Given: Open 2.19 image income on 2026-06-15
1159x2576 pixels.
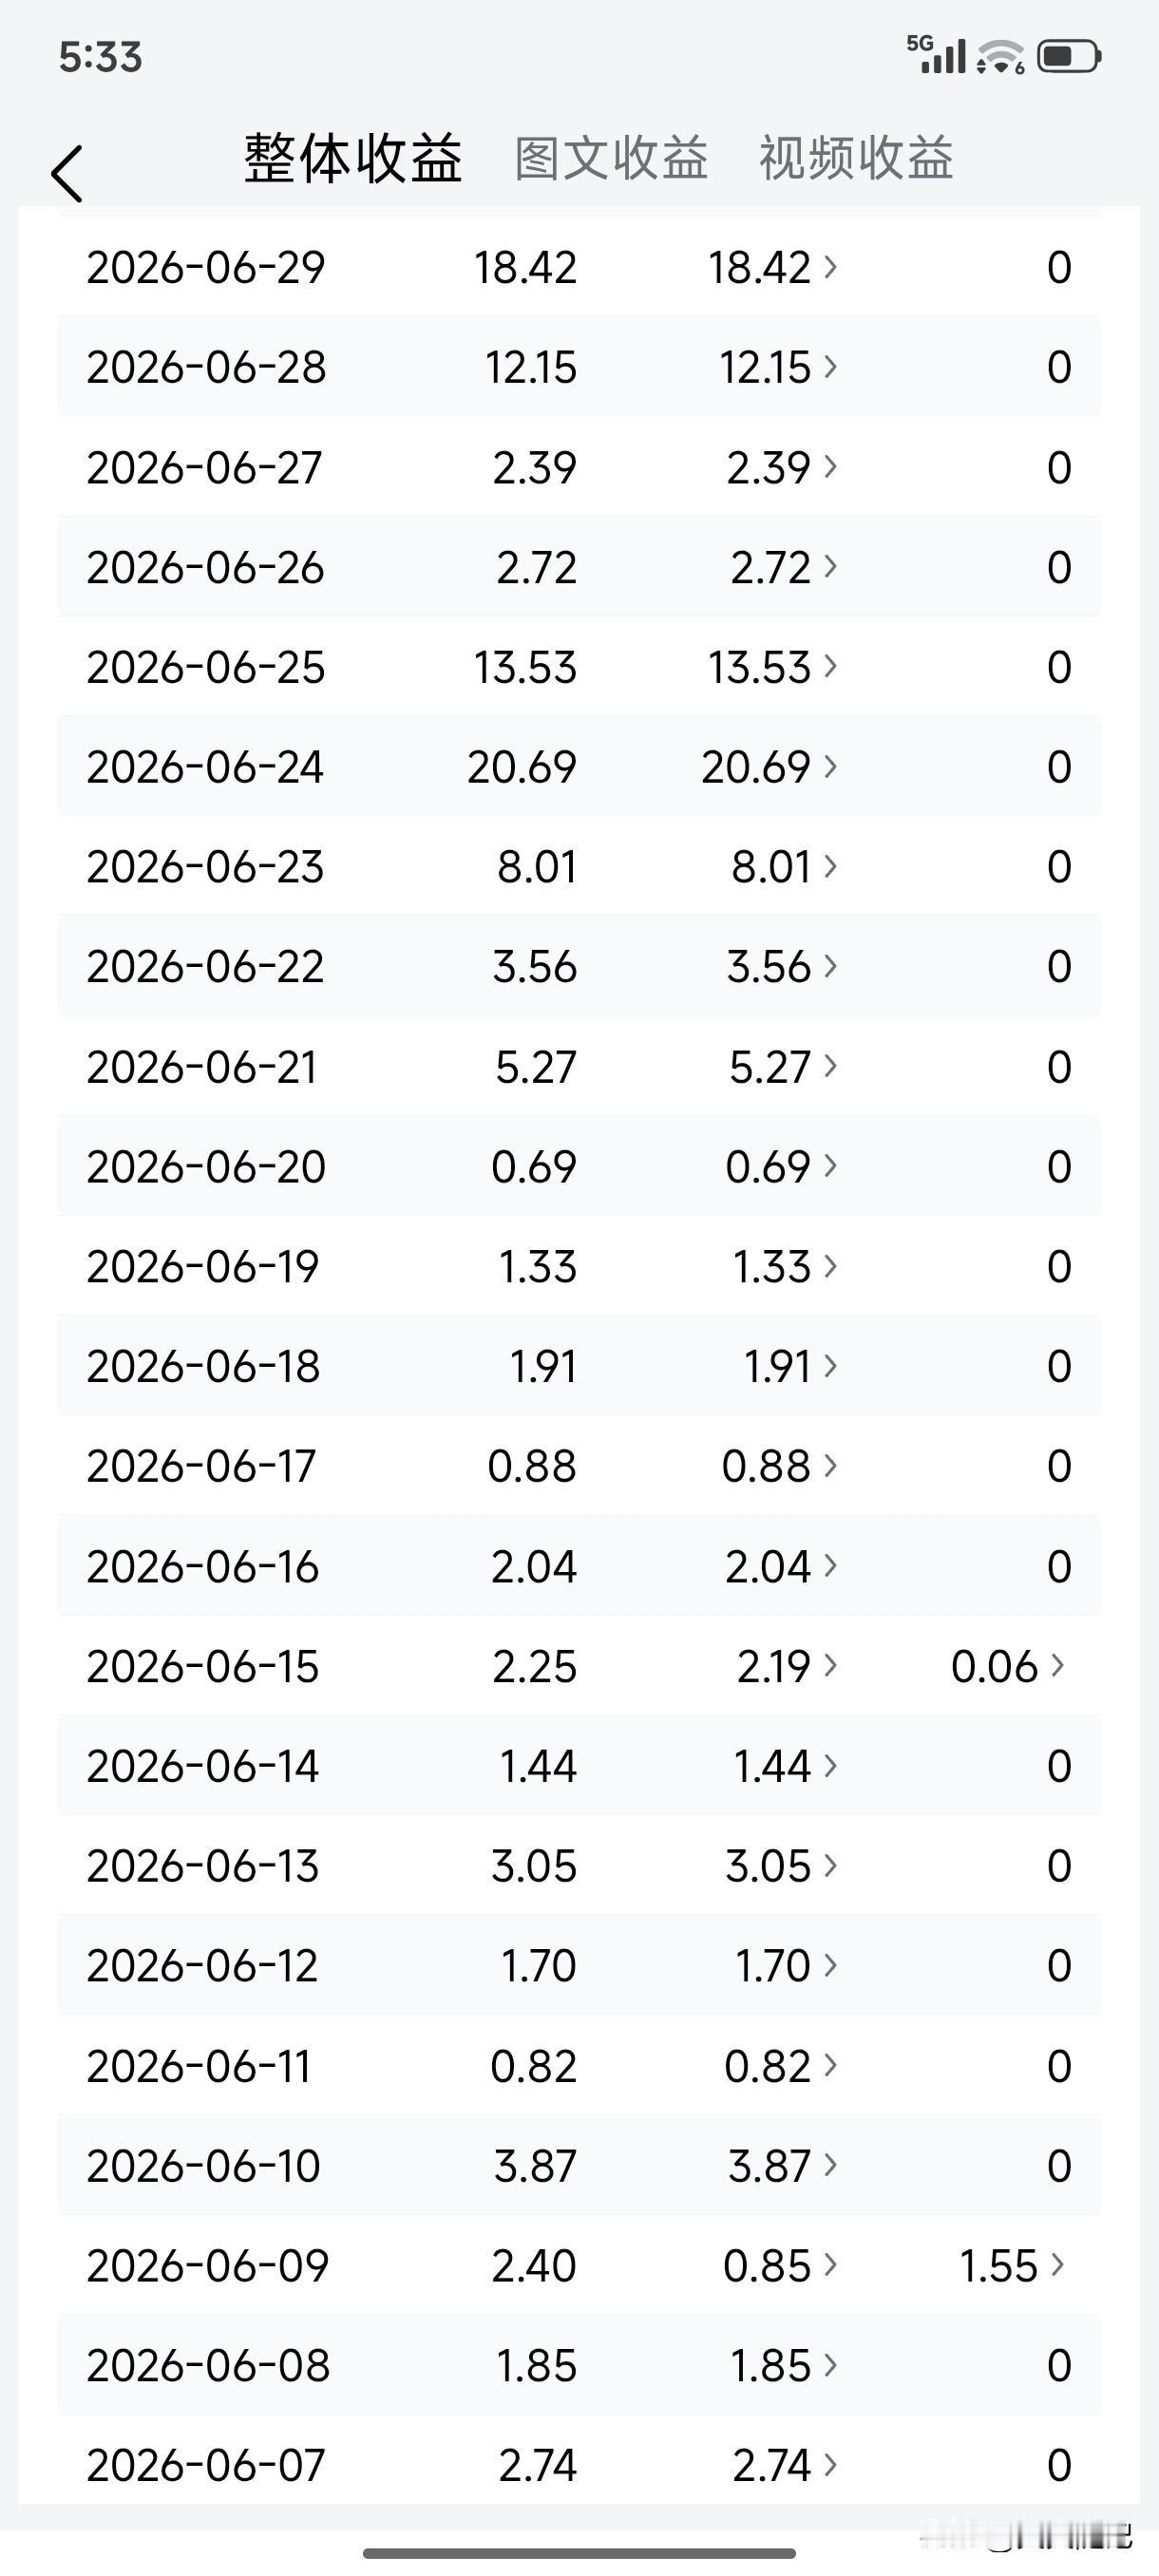Looking at the screenshot, I should [786, 1666].
